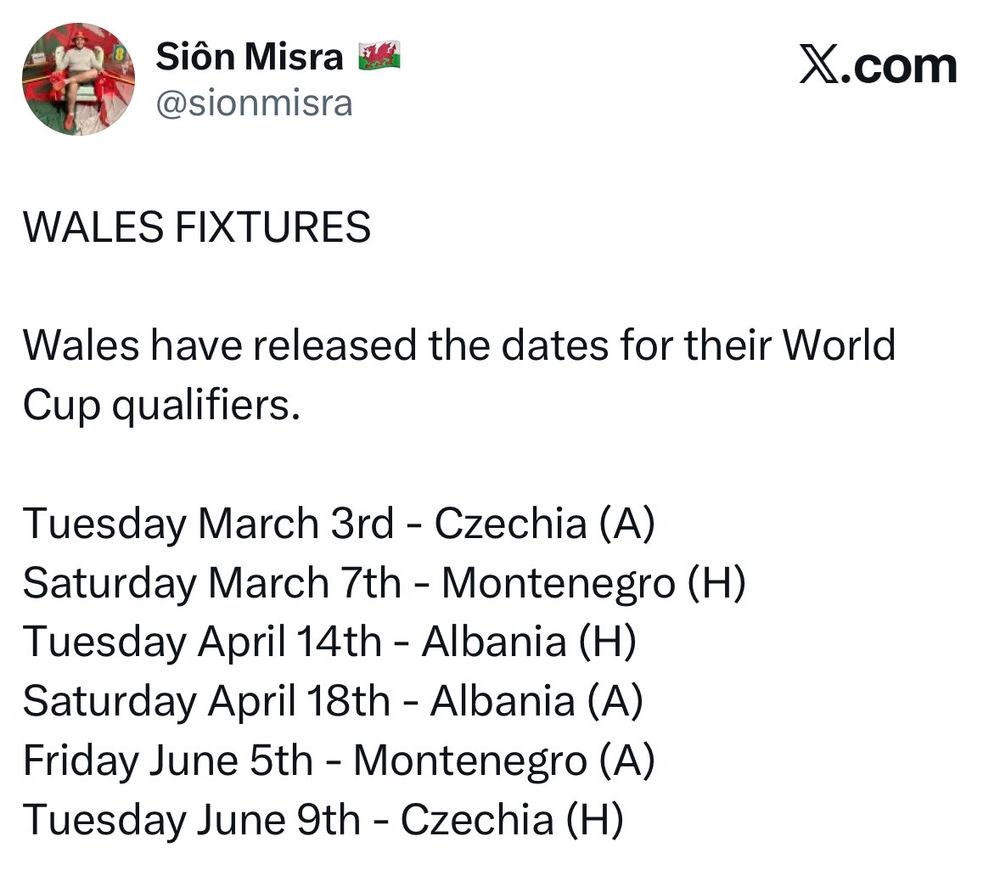
Task: Open the @sionmisra handle link
Action: click(253, 102)
